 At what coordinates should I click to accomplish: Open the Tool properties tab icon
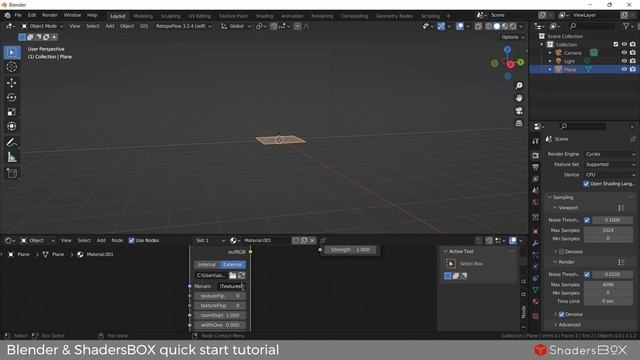(x=536, y=141)
